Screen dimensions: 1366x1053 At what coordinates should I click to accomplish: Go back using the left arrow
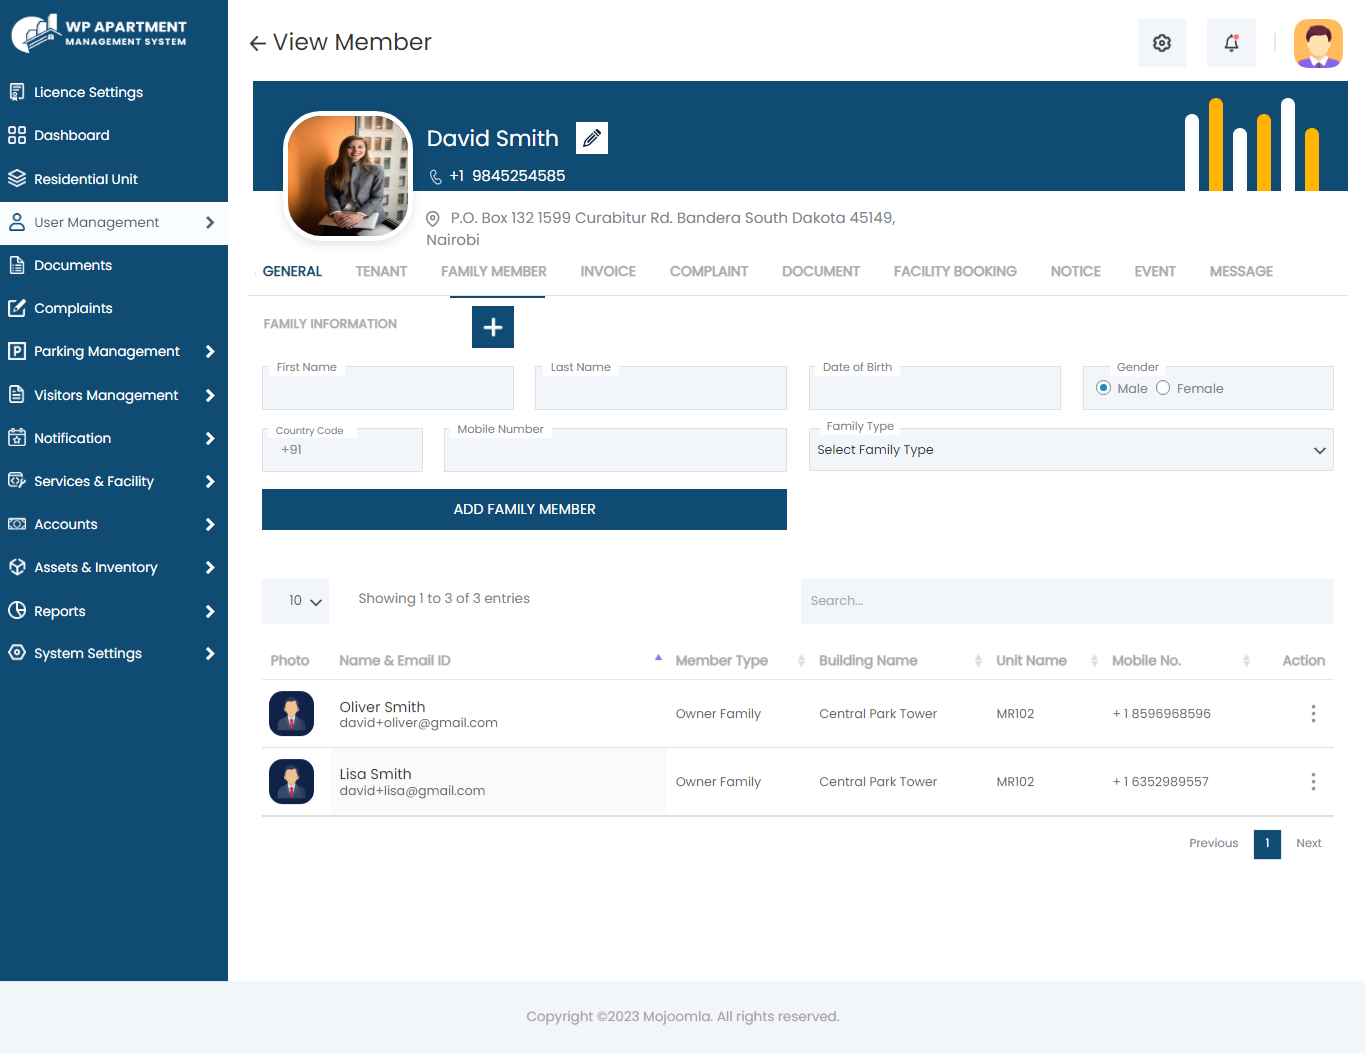click(258, 43)
